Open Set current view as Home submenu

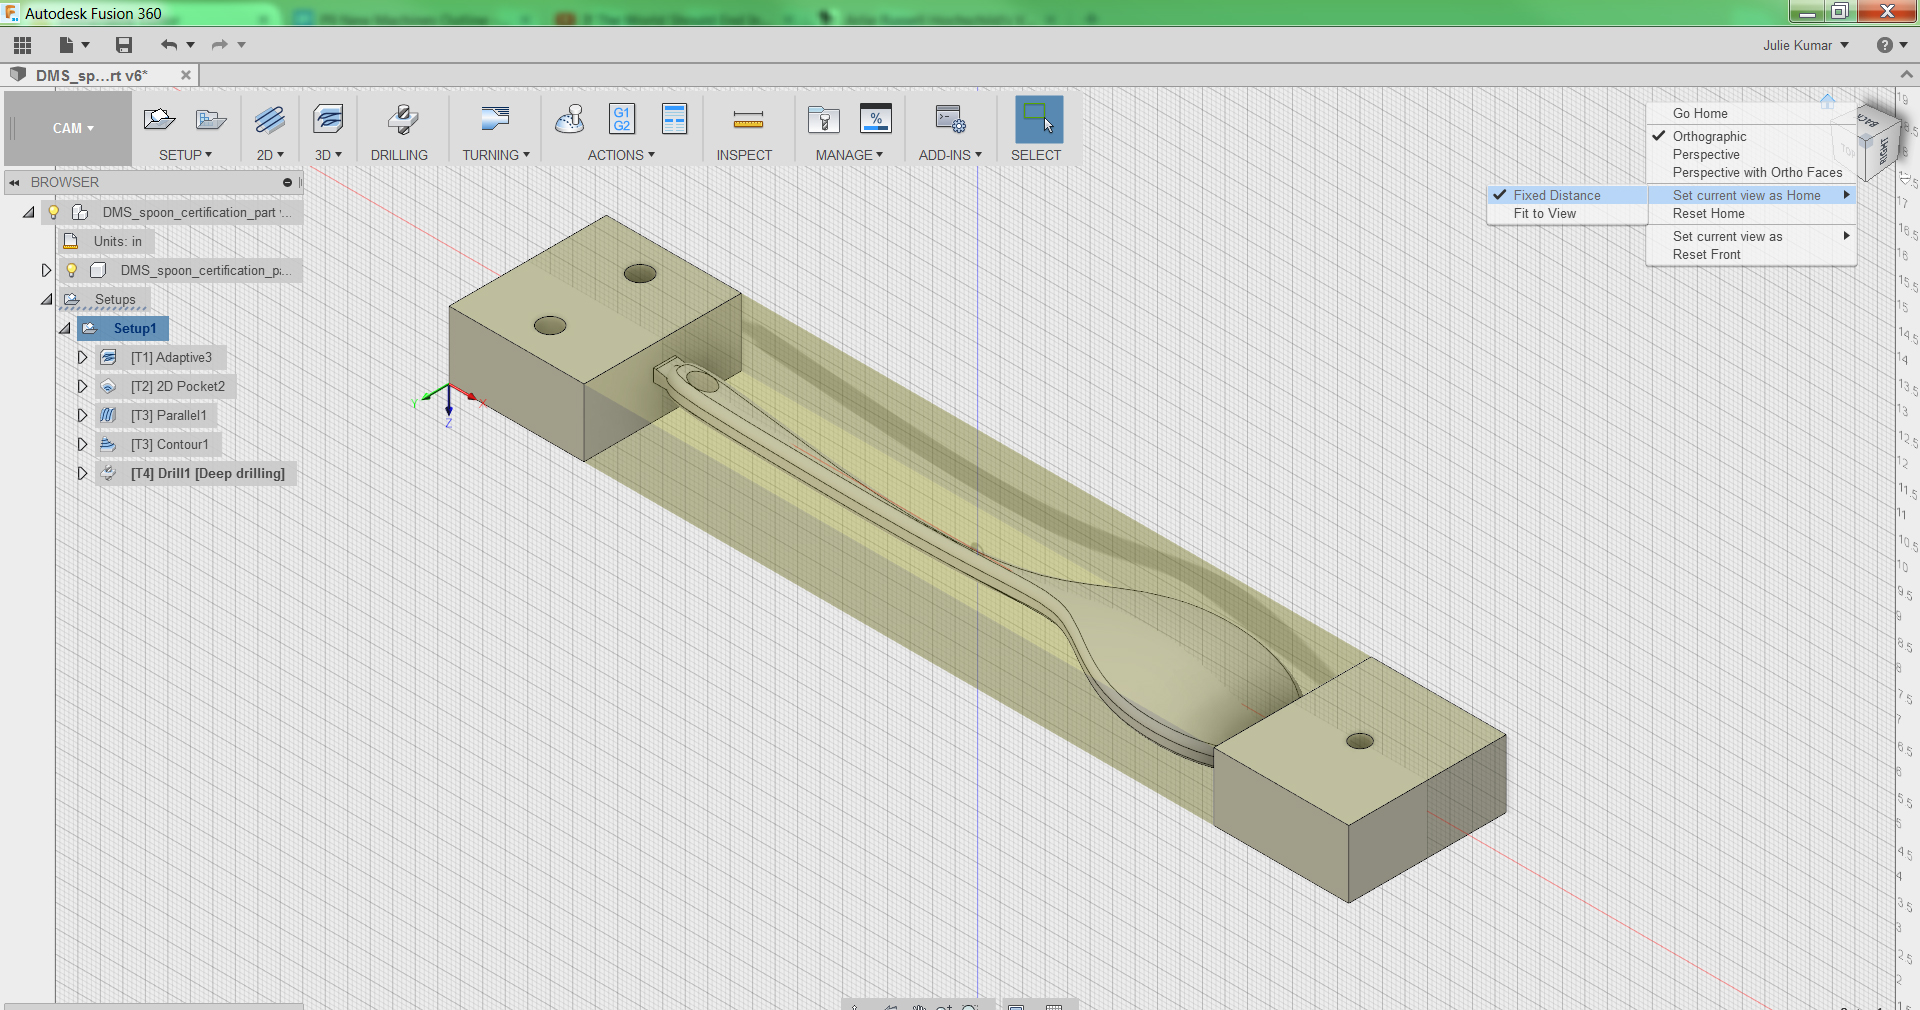tap(1752, 195)
